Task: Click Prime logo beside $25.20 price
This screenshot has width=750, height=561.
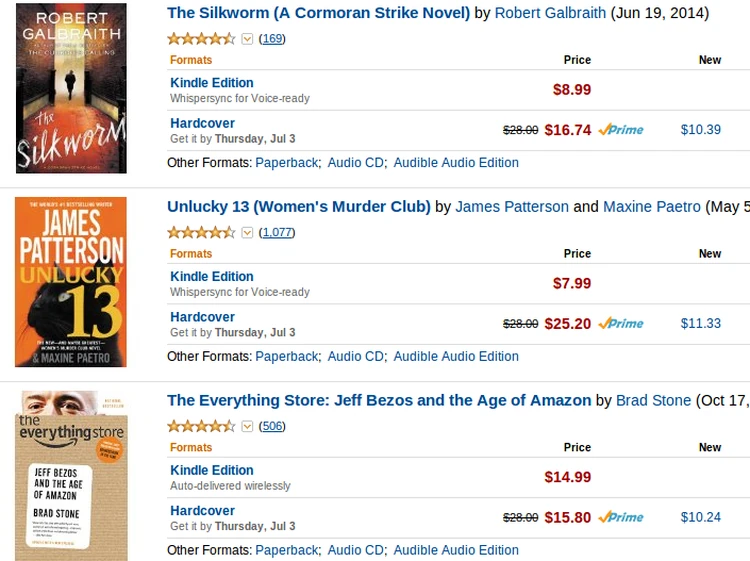Action: pyautogui.click(x=621, y=324)
